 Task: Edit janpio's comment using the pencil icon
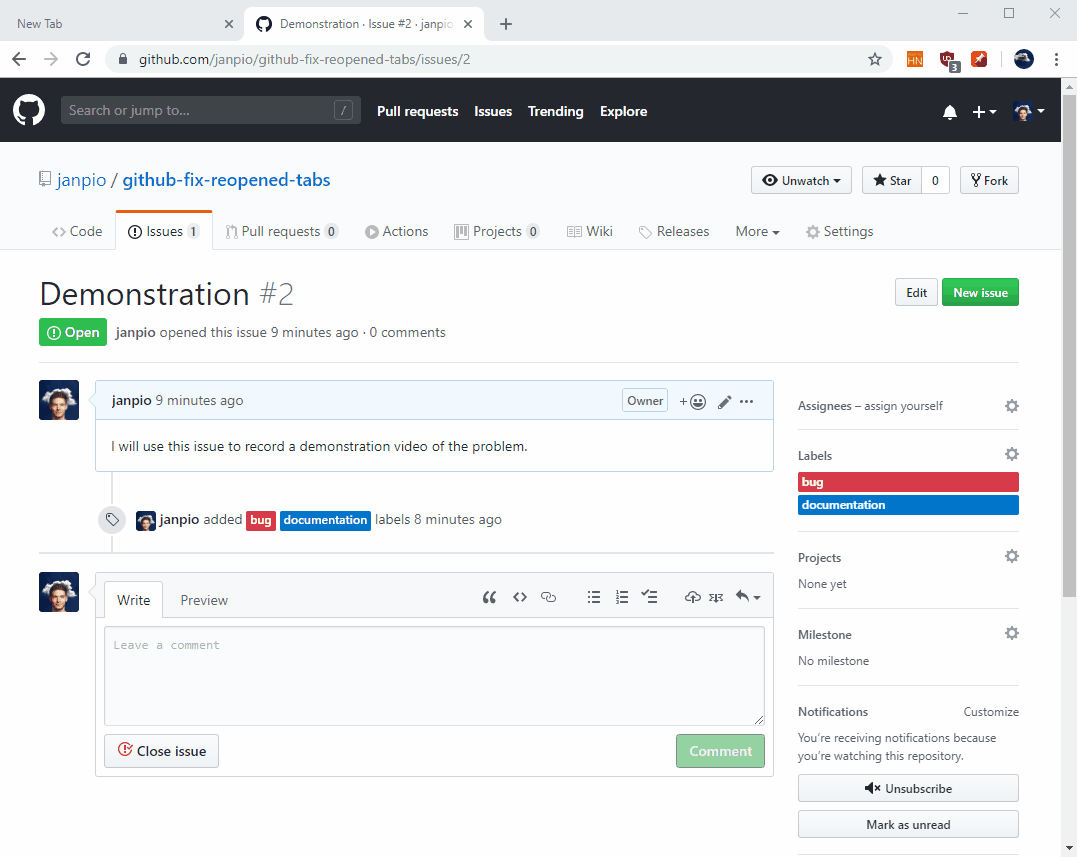tap(724, 400)
